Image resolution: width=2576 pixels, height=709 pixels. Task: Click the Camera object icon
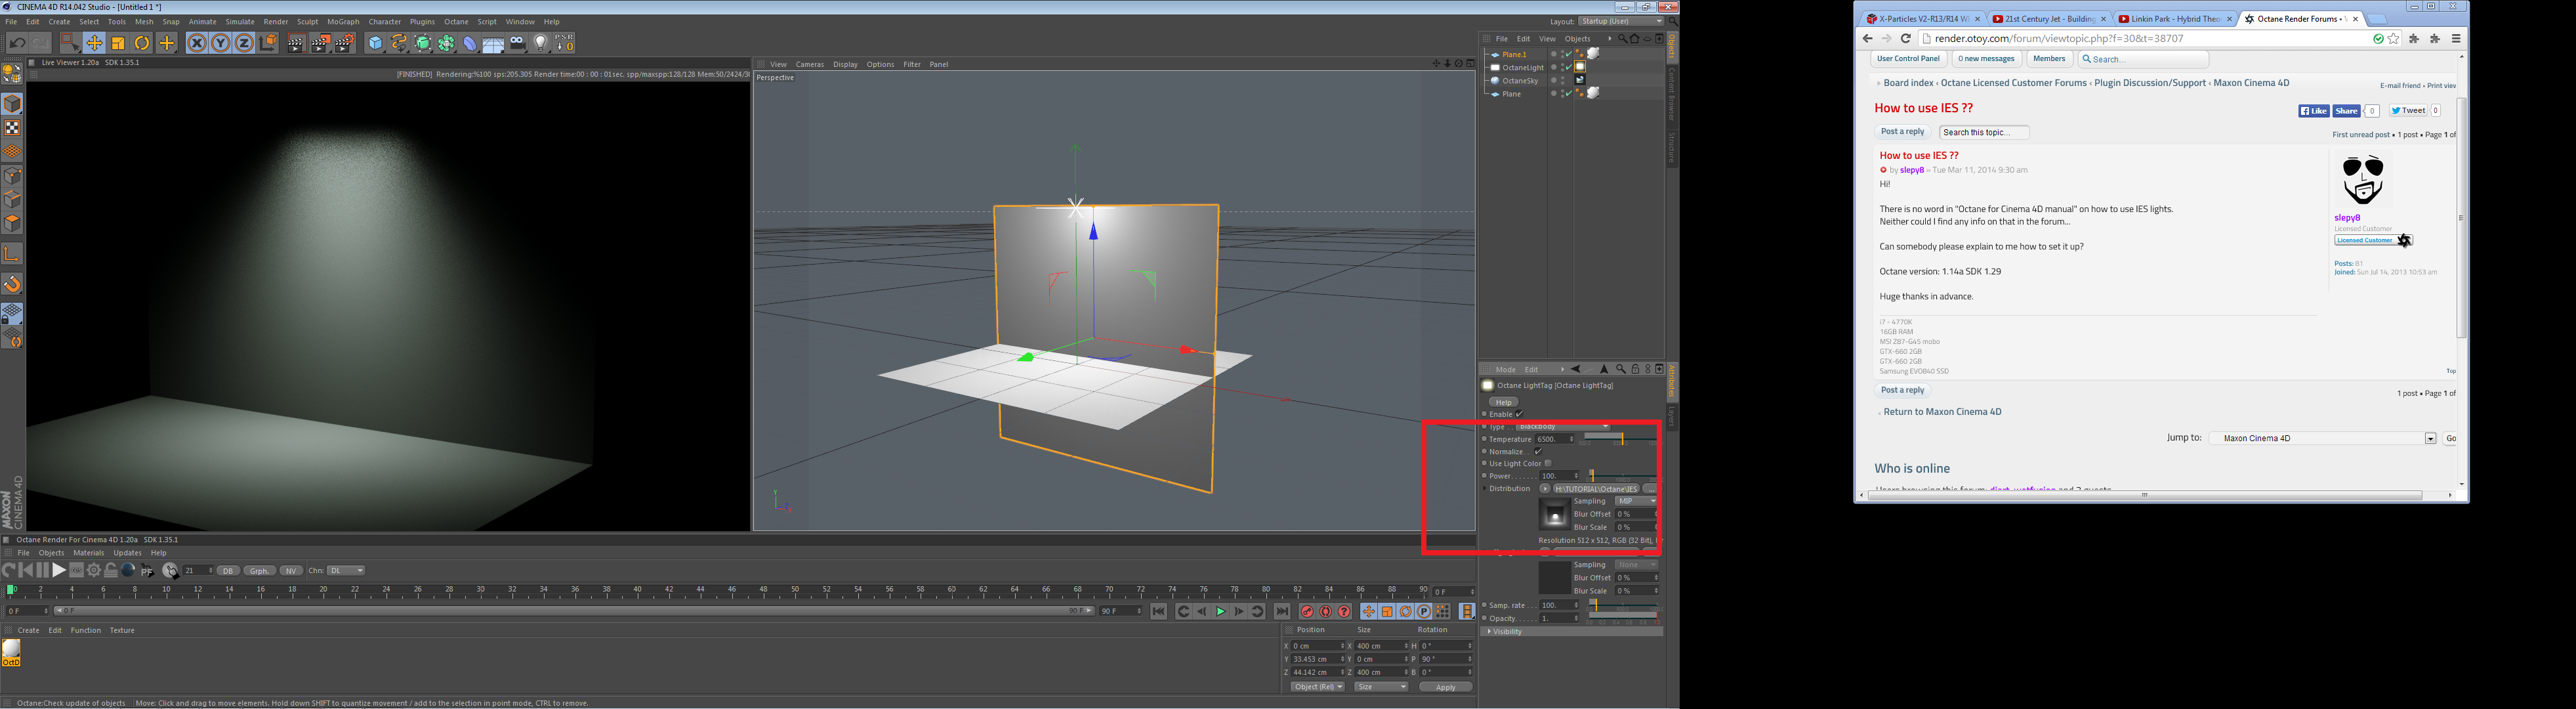click(517, 43)
